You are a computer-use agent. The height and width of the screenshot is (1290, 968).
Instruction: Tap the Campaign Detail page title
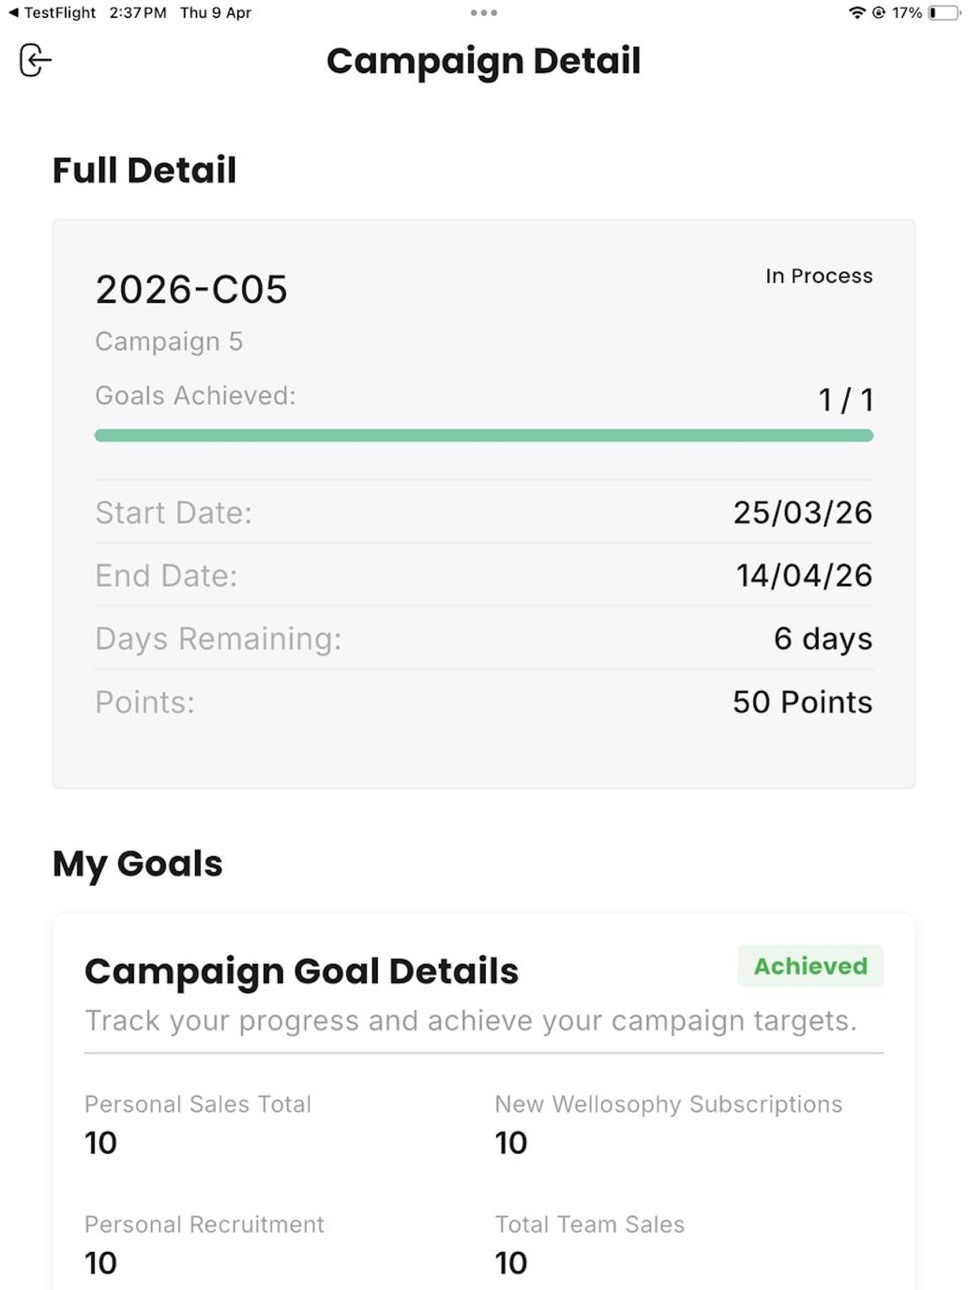click(484, 61)
